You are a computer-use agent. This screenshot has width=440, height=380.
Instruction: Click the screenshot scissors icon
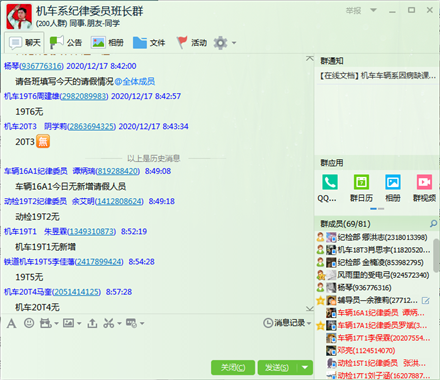pyautogui.click(x=108, y=323)
